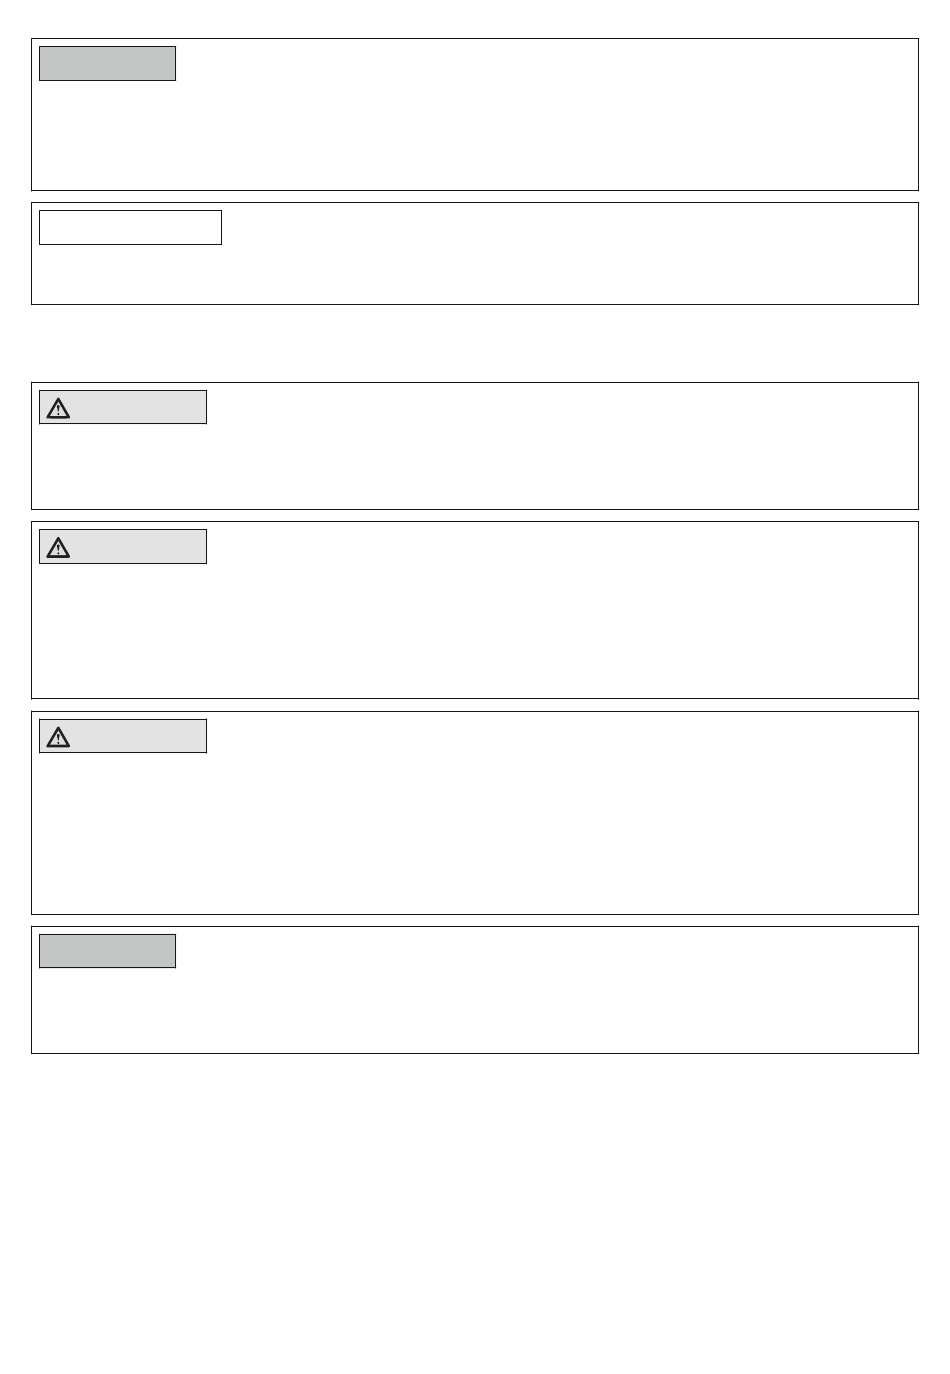Click the exclamation mark inside the first warning triangle
Viewport: 950px width, 1374px height.
[x=58, y=410]
